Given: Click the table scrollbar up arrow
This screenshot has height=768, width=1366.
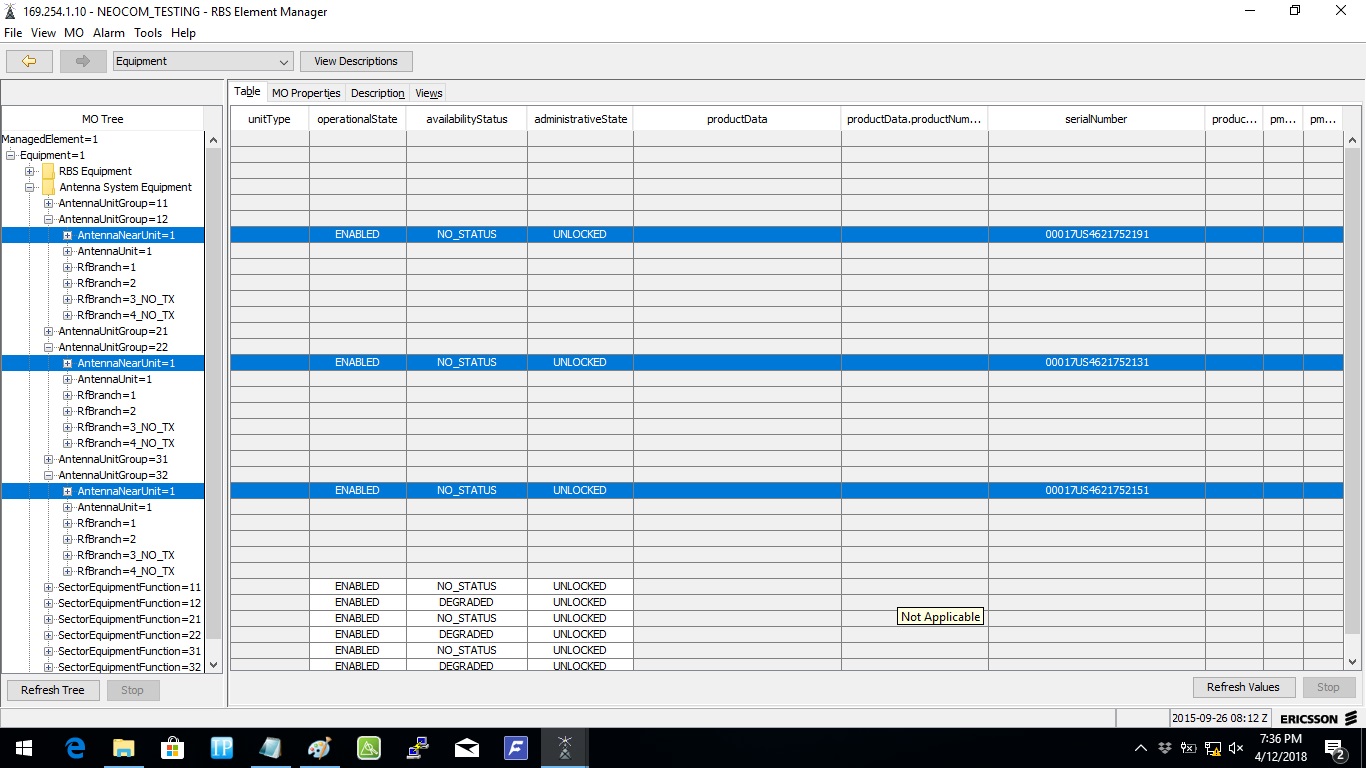Looking at the screenshot, I should pyautogui.click(x=1353, y=139).
